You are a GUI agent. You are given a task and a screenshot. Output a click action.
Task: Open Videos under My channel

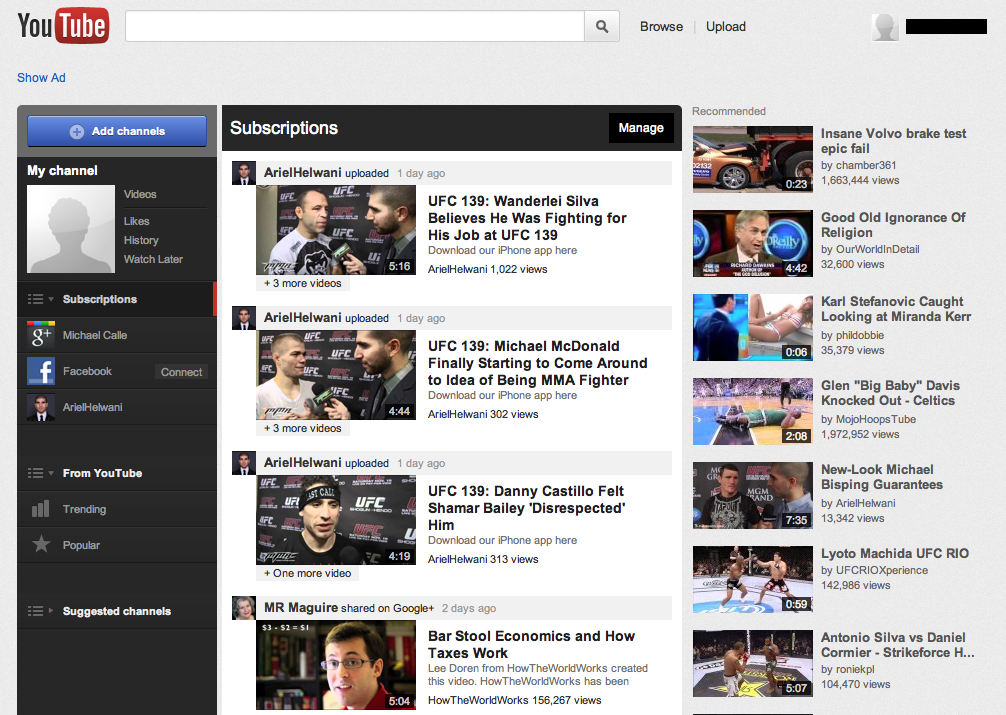tap(140, 194)
